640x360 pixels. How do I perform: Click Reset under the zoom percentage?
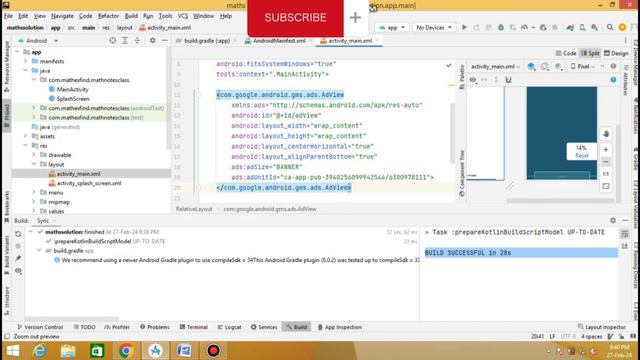pyautogui.click(x=582, y=156)
